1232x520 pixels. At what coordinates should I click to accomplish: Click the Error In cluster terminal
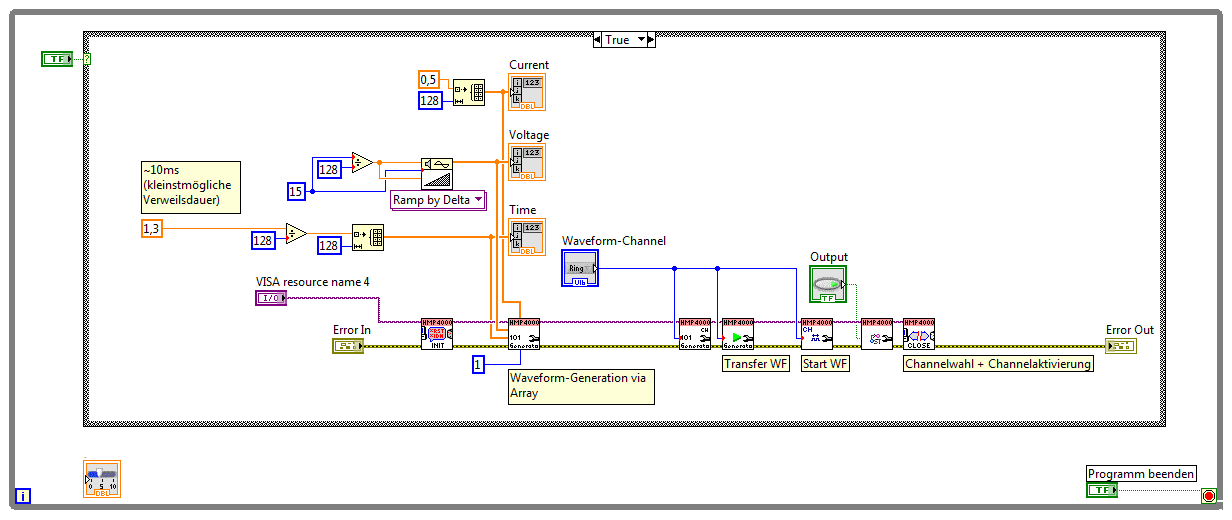pyautogui.click(x=348, y=346)
